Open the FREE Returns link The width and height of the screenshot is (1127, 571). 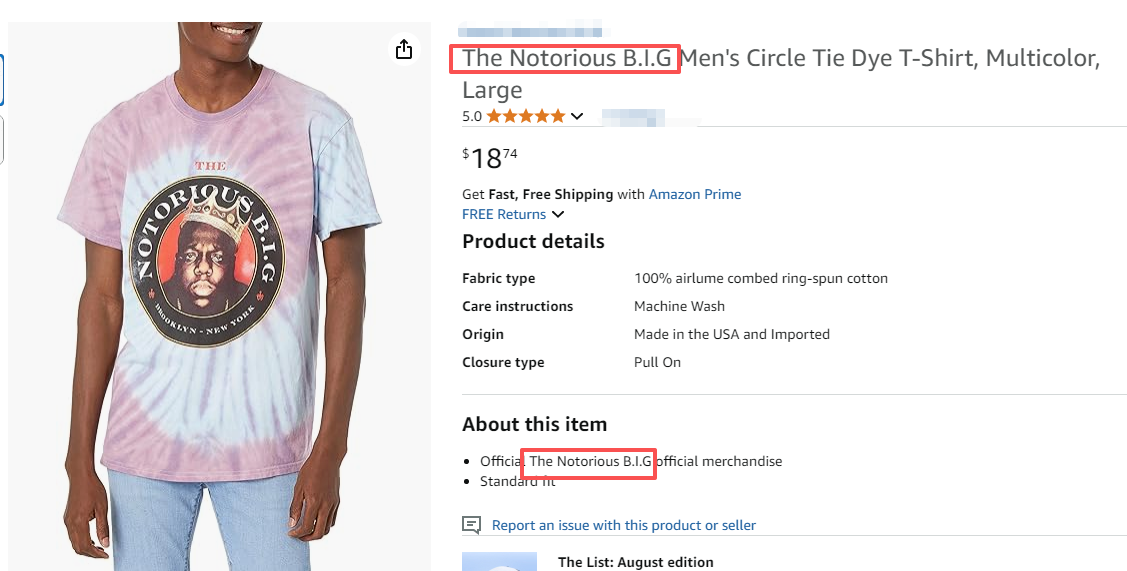point(504,214)
